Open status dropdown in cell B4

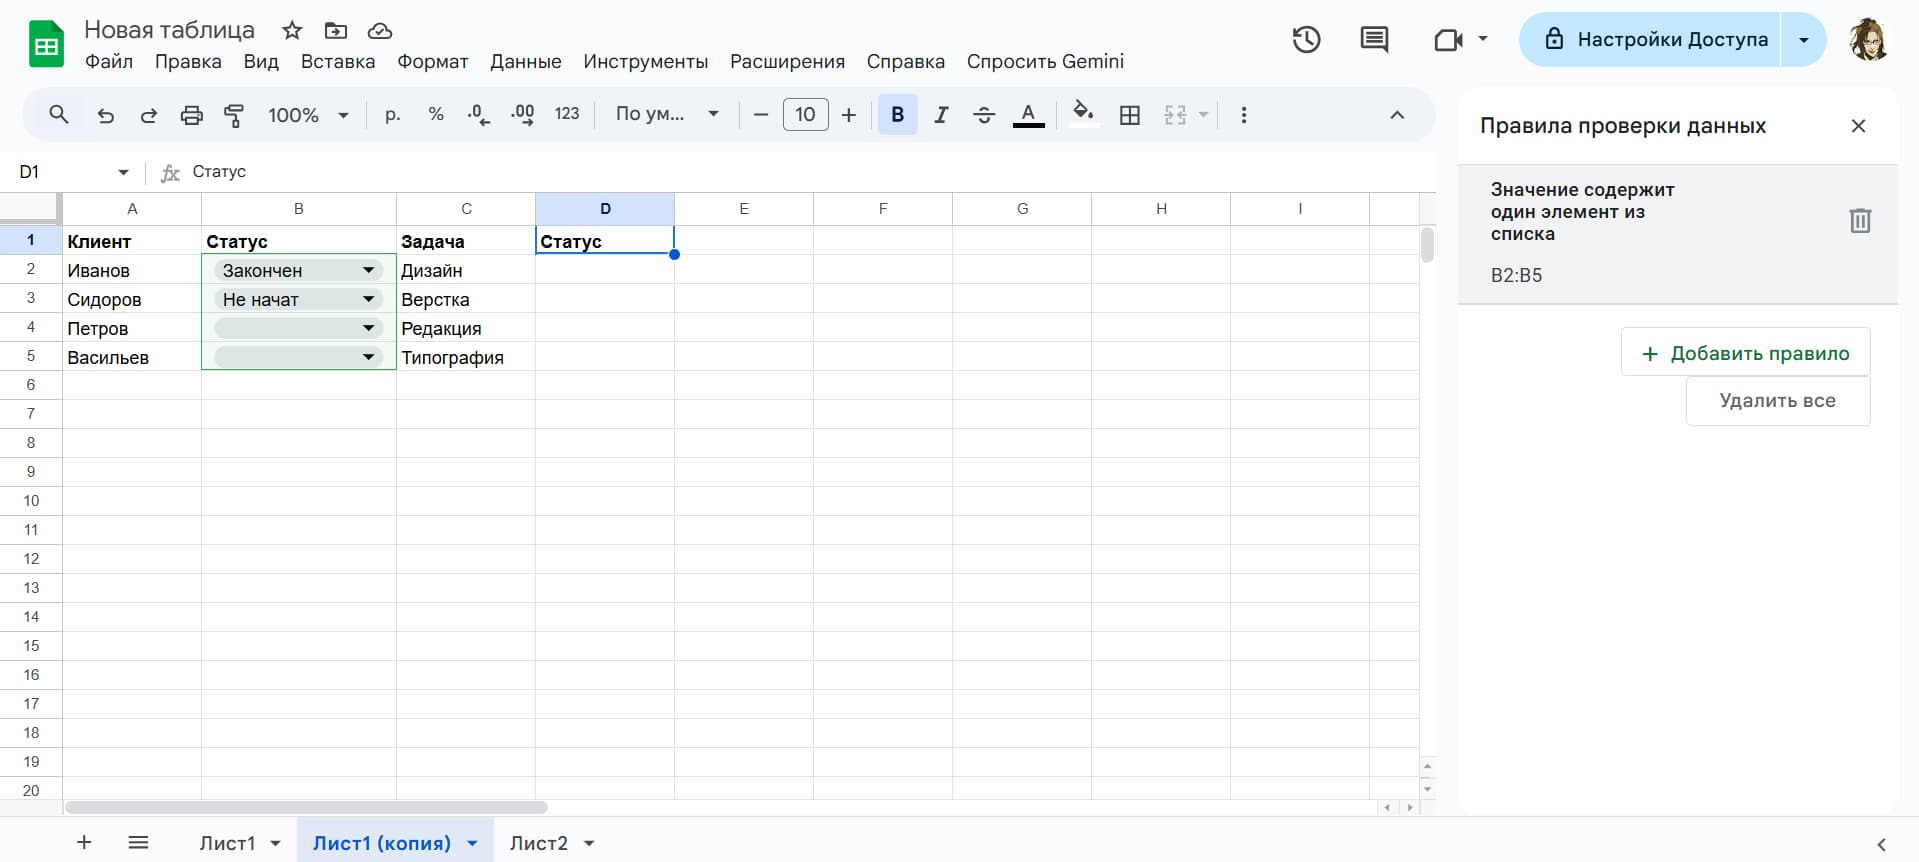(368, 328)
